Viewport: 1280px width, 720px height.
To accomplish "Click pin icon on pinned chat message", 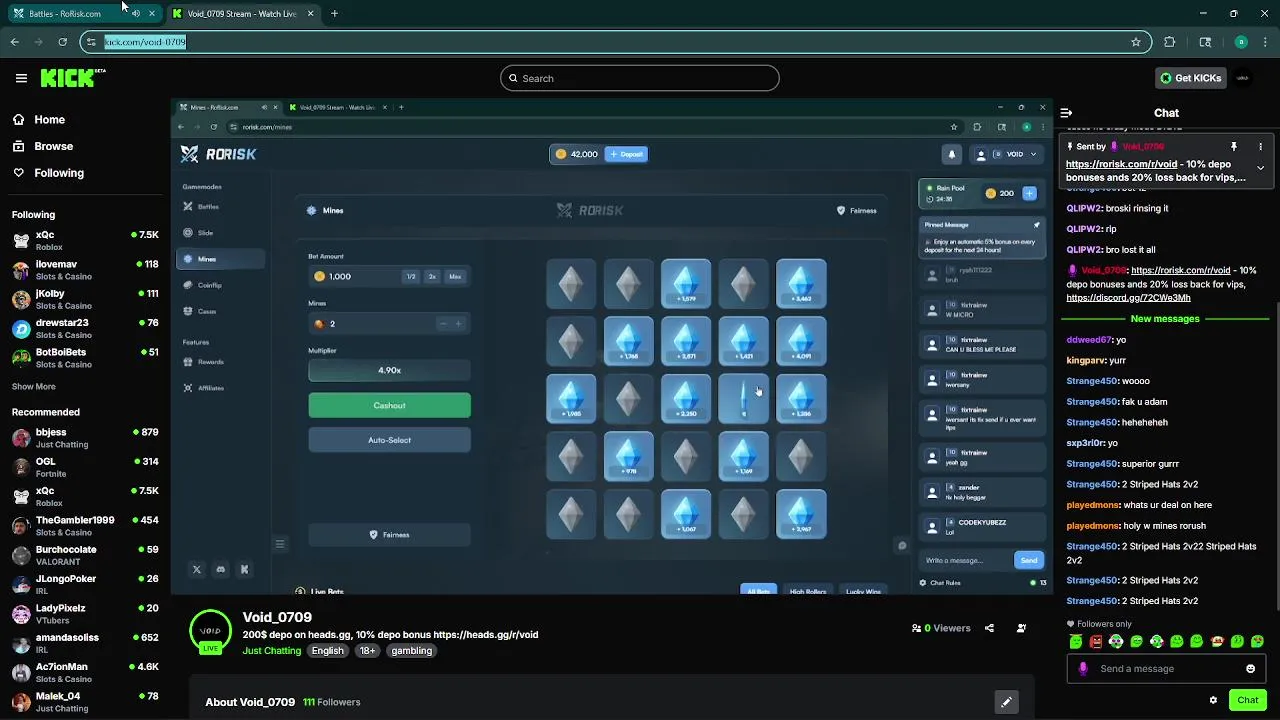I will pyautogui.click(x=1233, y=147).
